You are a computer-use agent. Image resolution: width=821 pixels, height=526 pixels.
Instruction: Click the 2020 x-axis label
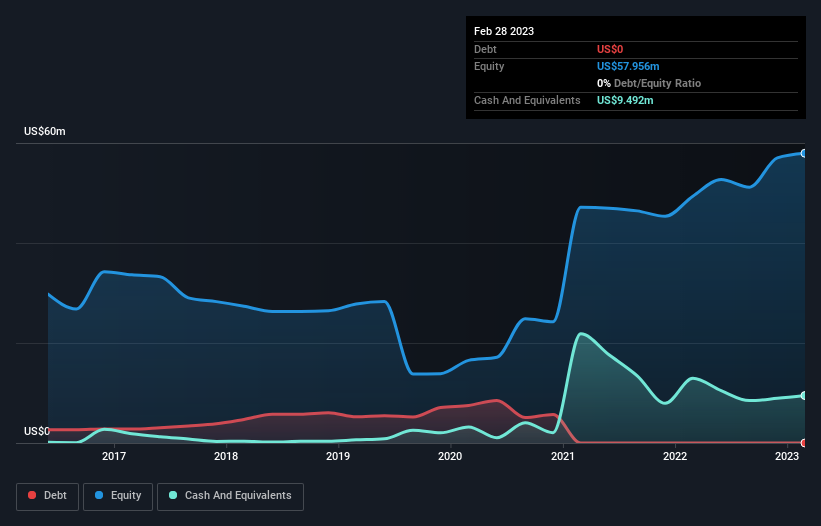click(x=450, y=456)
